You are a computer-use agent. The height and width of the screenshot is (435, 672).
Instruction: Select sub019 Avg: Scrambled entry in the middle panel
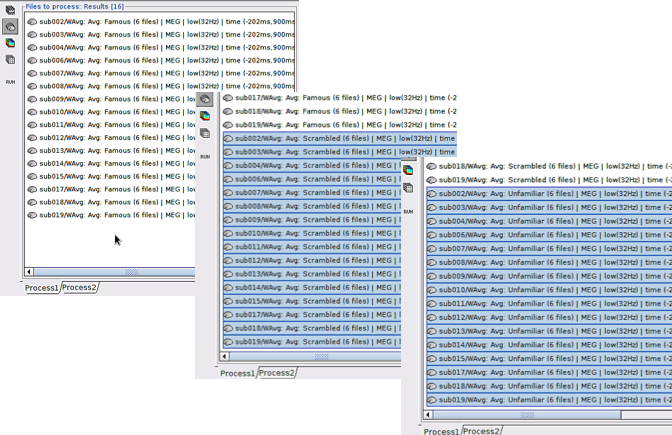(x=310, y=341)
